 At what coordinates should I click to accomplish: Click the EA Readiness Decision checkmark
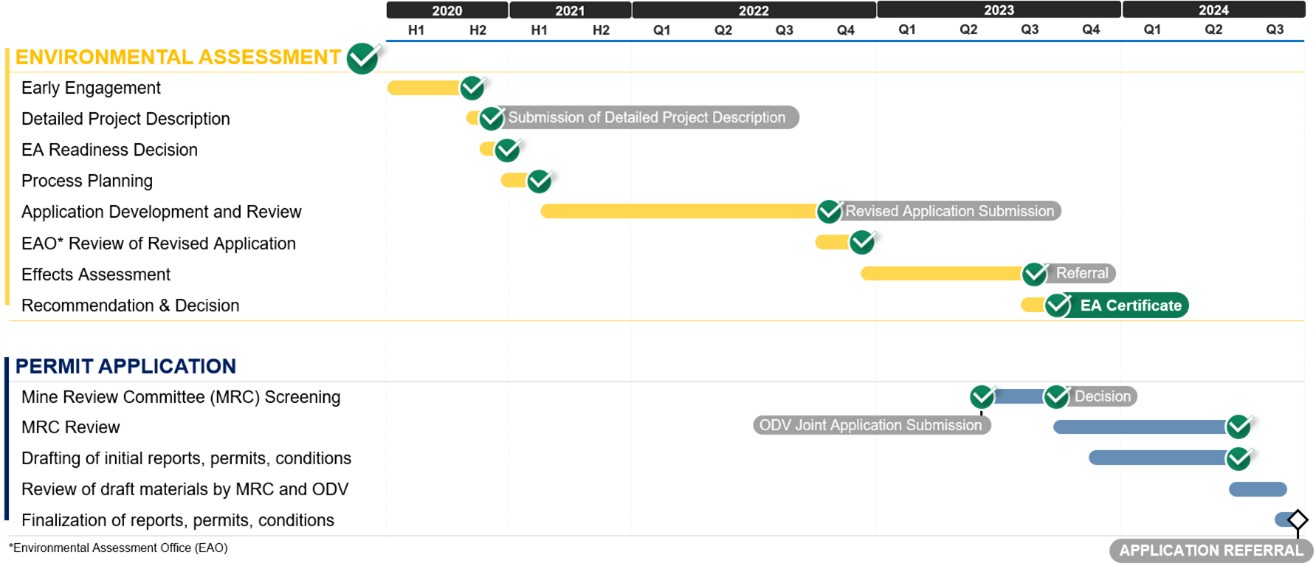point(507,150)
